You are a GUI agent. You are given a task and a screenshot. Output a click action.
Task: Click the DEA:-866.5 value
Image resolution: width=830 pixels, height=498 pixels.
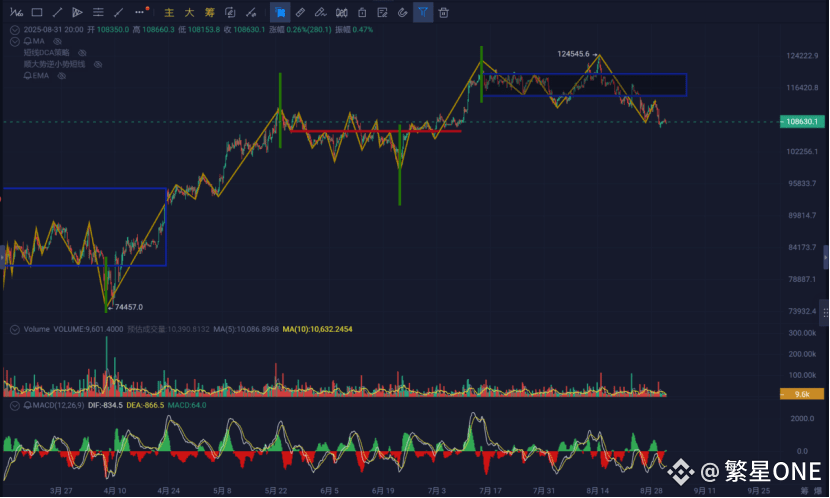coord(145,405)
